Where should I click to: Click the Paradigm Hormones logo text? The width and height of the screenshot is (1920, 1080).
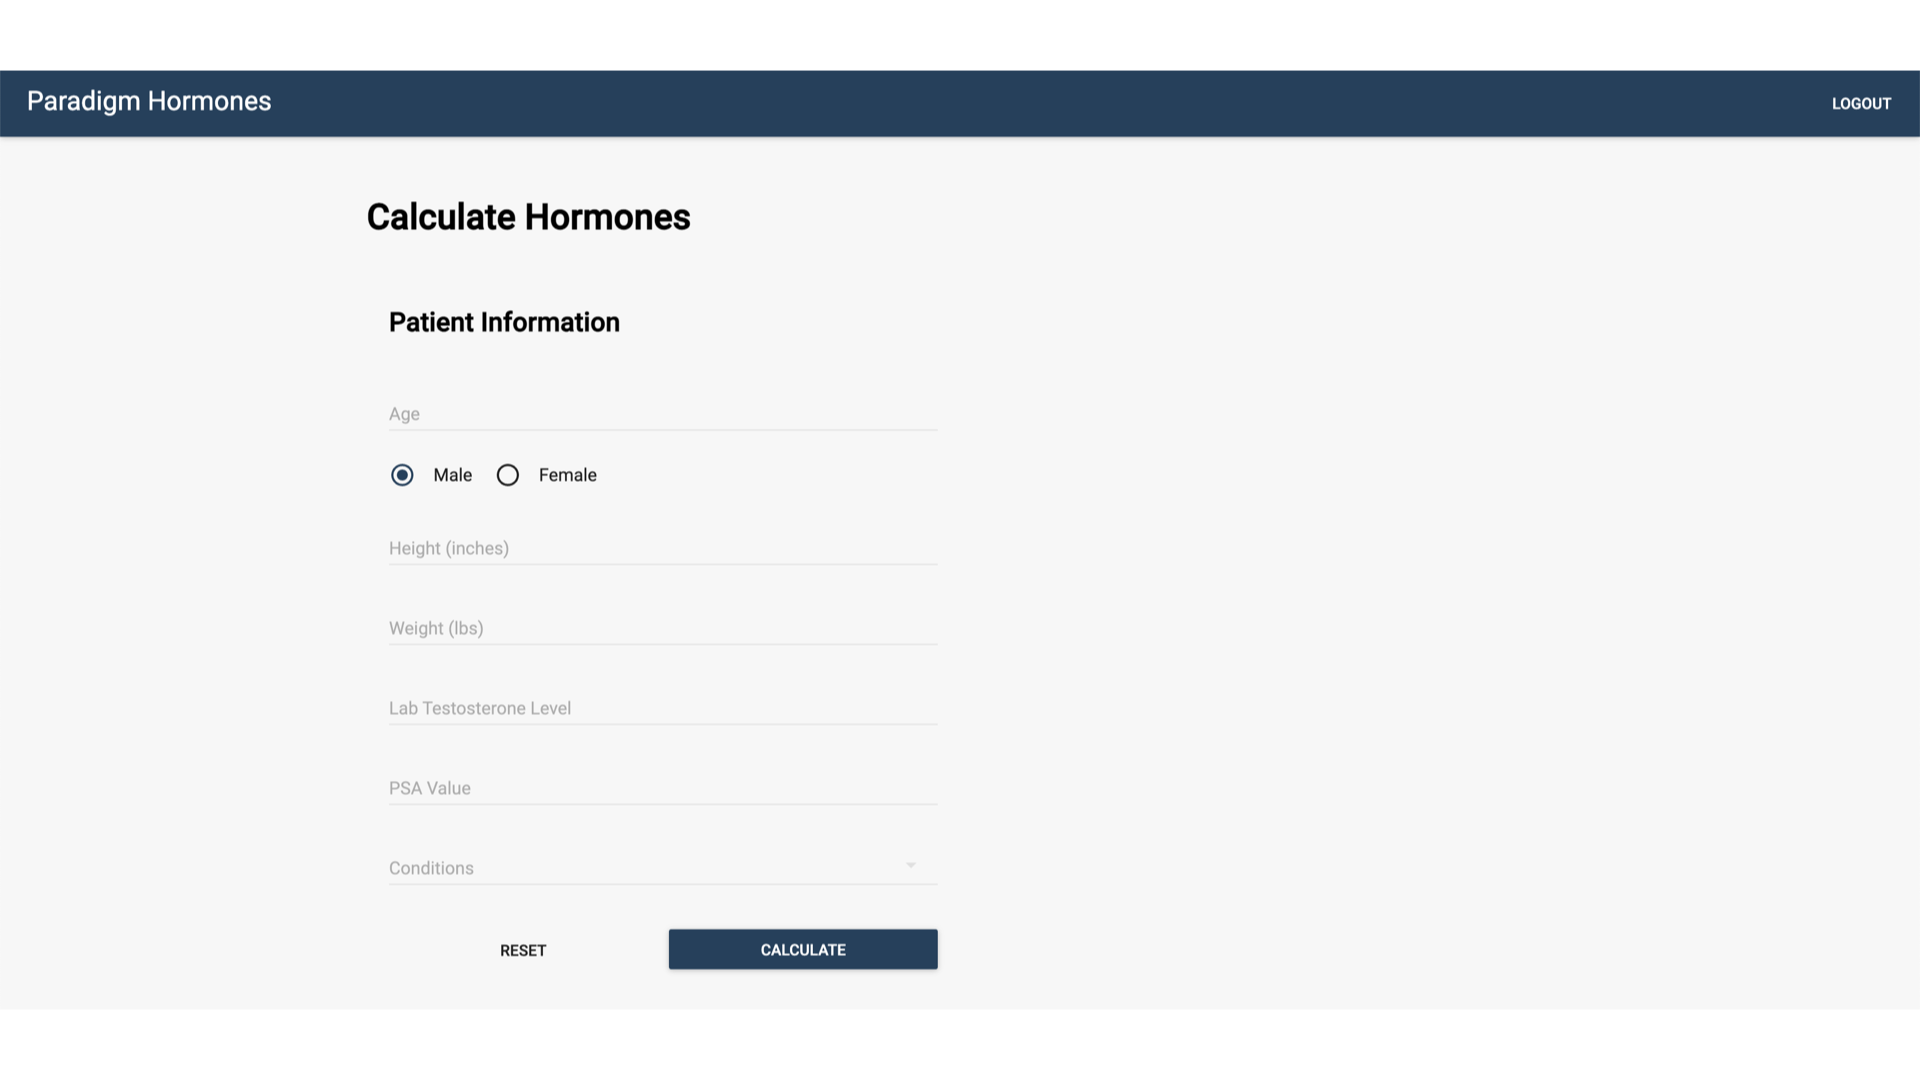coord(149,102)
